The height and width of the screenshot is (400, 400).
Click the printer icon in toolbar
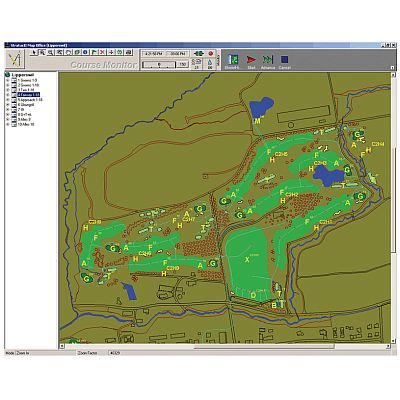[x=129, y=52]
